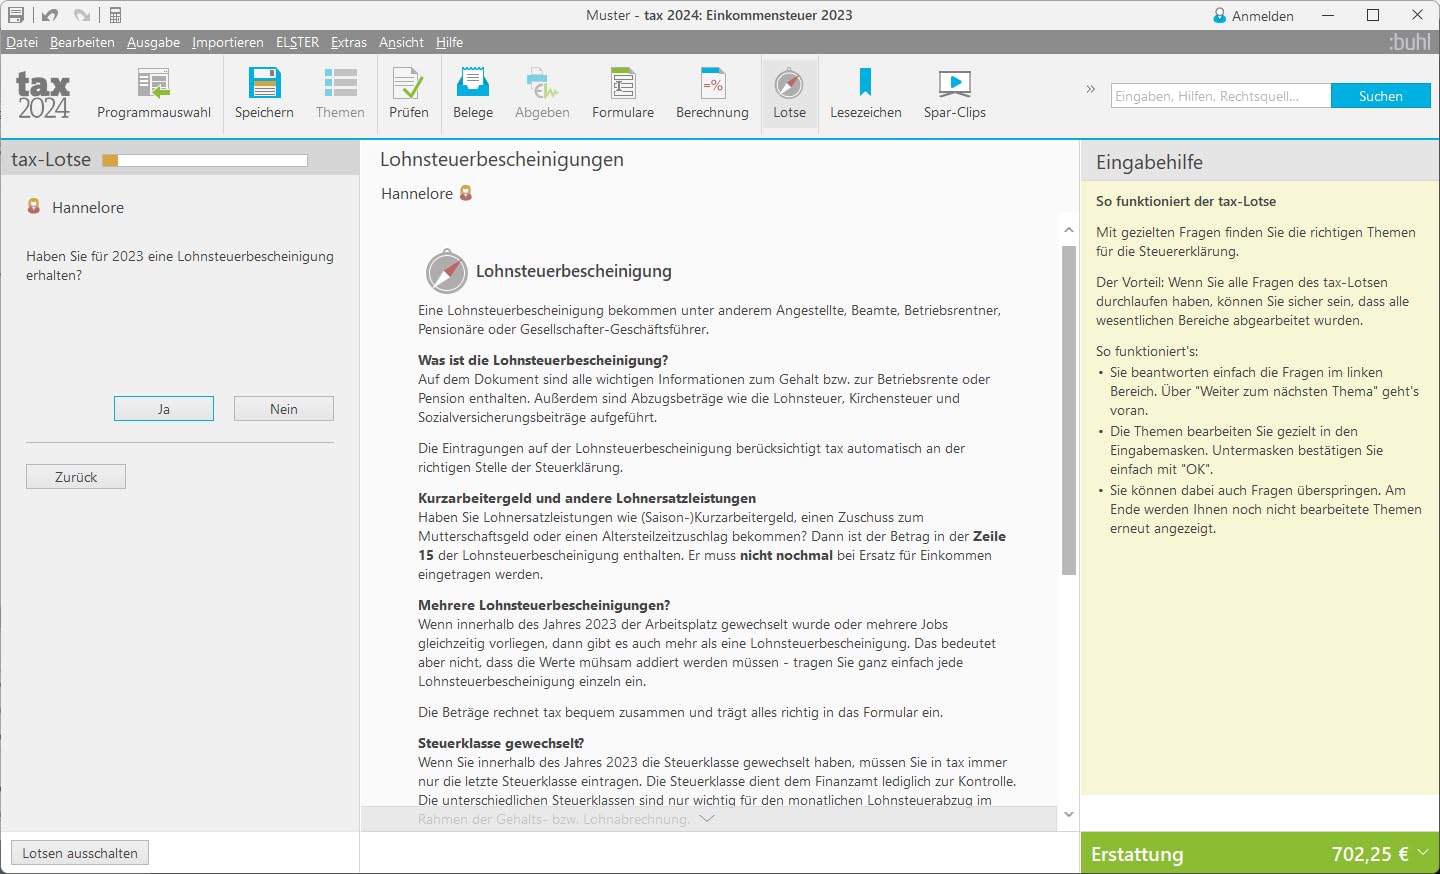This screenshot has width=1440, height=874.
Task: Click the buhl logo in menu bar
Action: (1410, 42)
